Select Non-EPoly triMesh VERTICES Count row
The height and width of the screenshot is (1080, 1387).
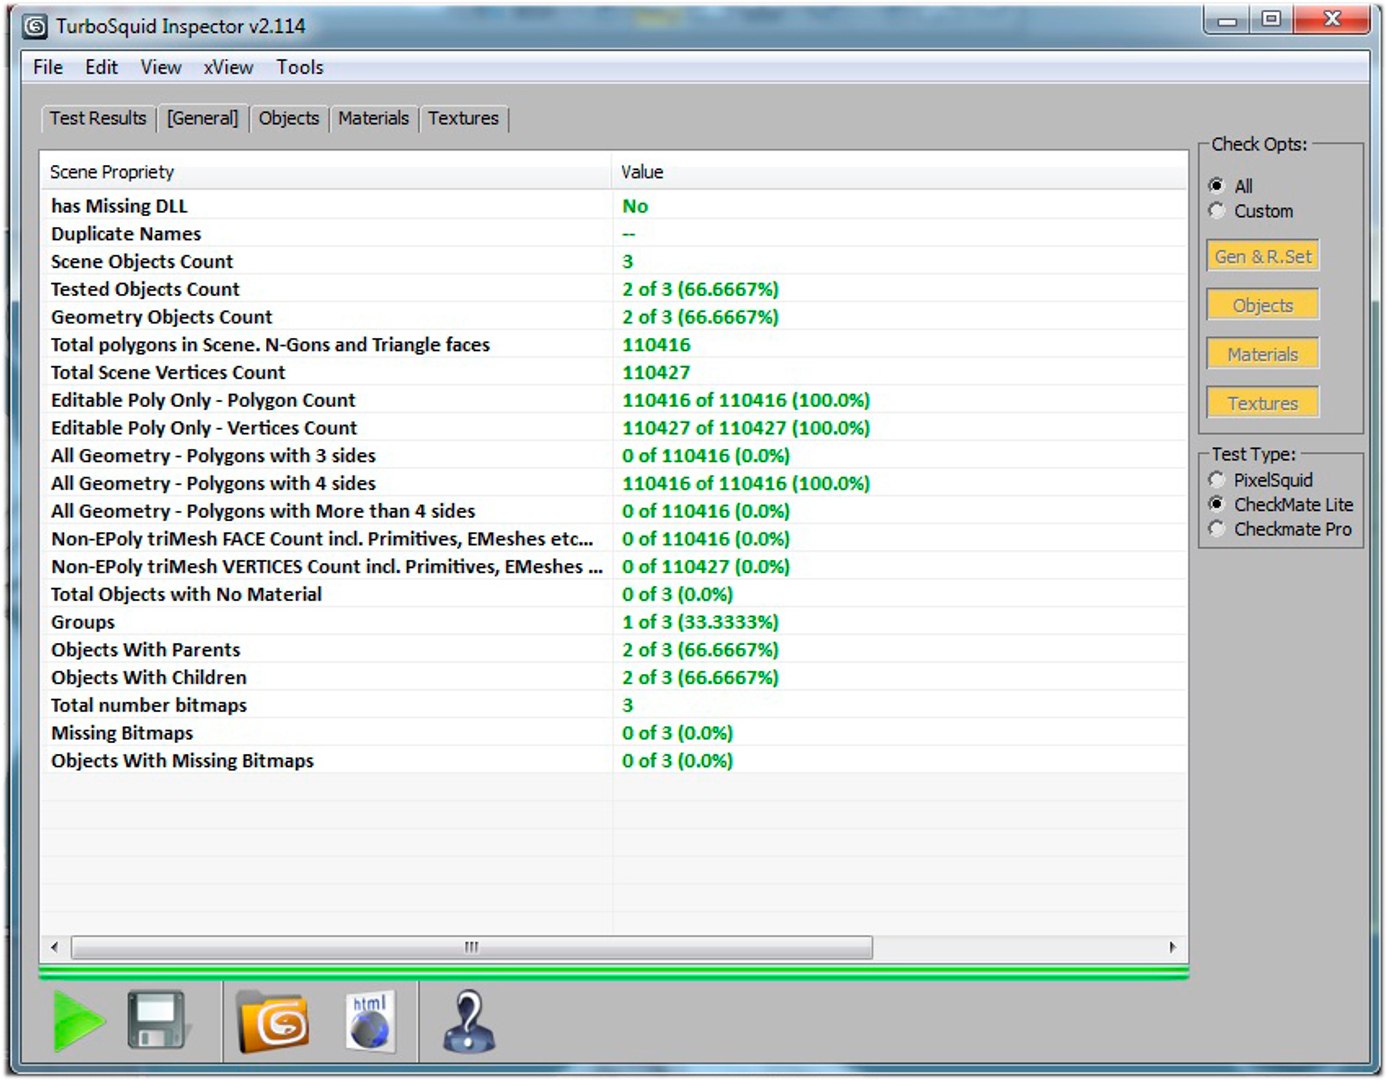614,567
